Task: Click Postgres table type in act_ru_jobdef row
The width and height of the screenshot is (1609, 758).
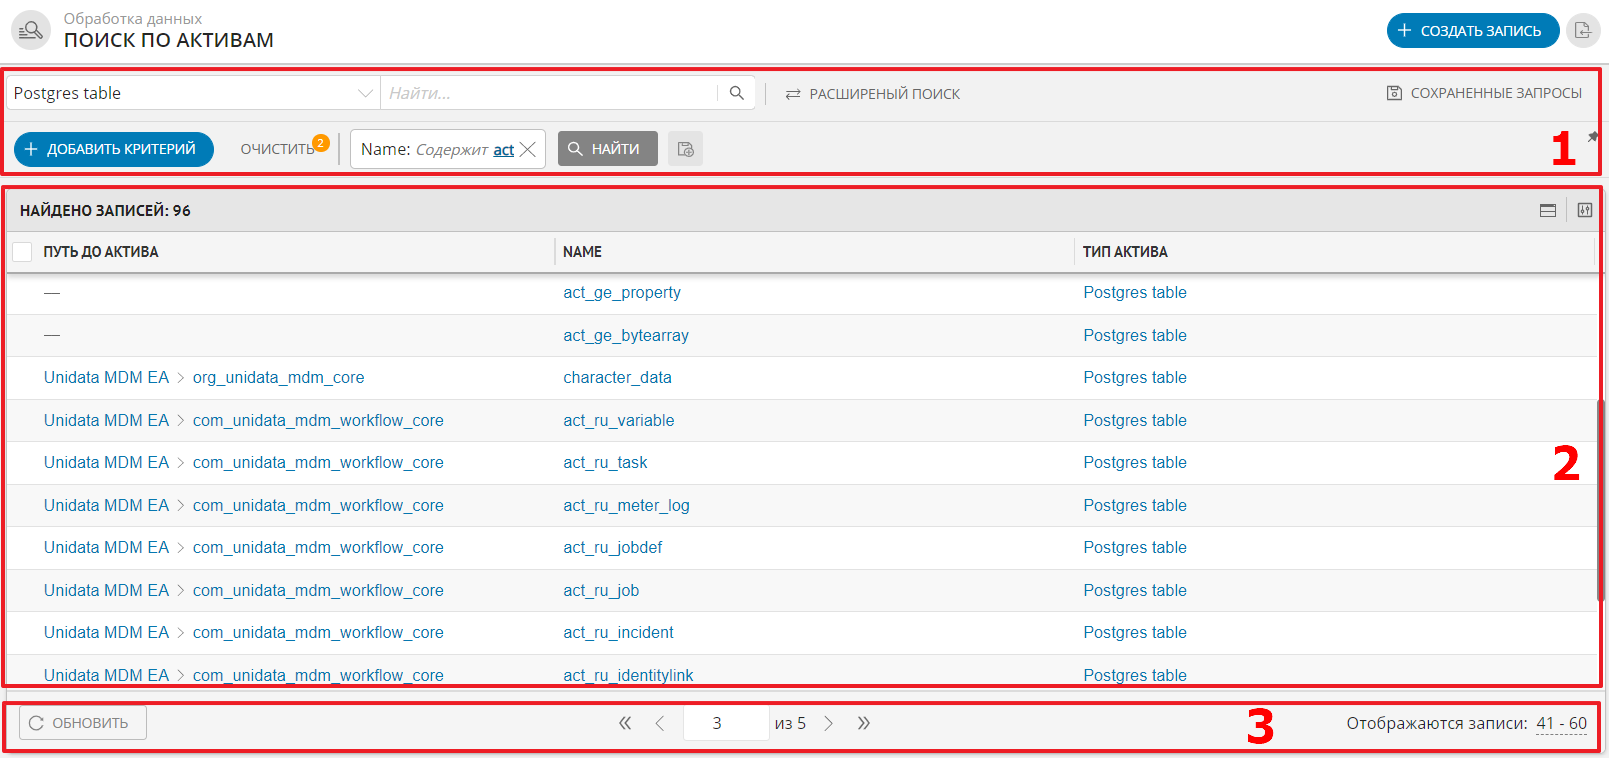Action: tap(1135, 548)
